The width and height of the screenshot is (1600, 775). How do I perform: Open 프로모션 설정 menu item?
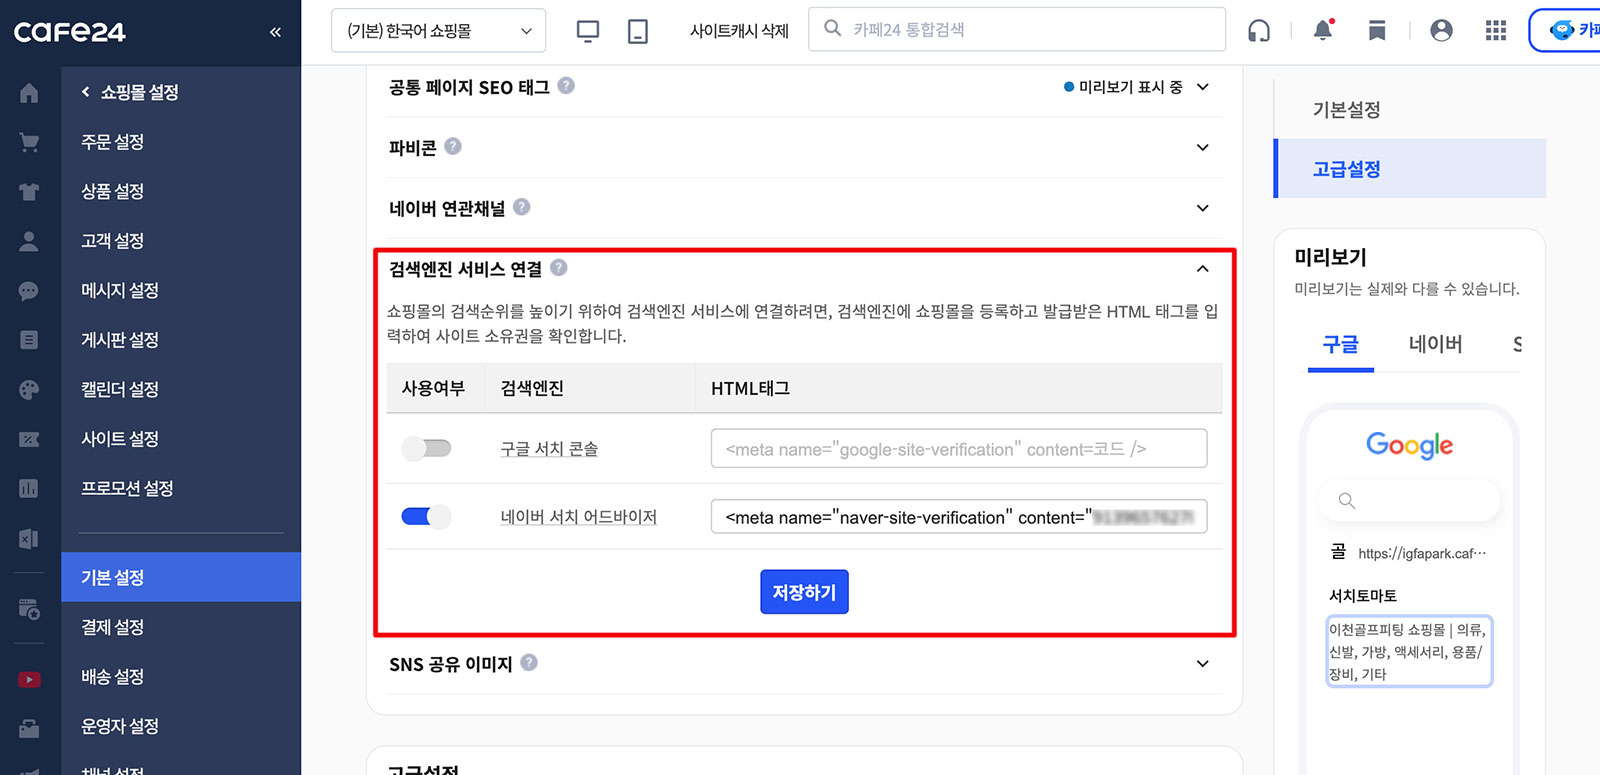[x=127, y=488]
